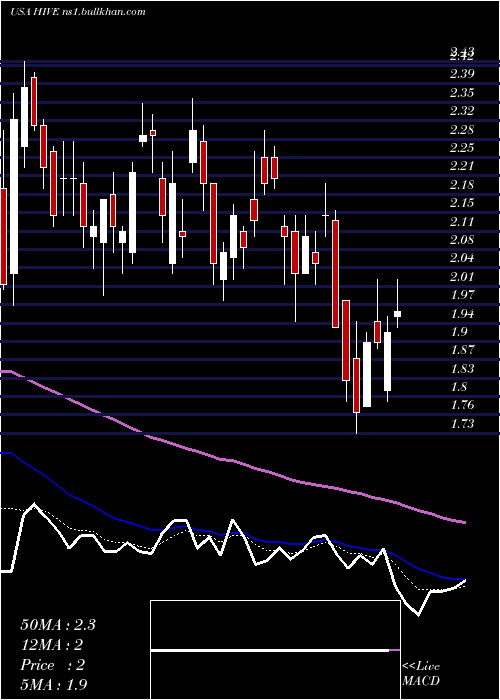Click the '12MA : 2' legend text
Screen dimensions: 500x700
[x=52, y=645]
